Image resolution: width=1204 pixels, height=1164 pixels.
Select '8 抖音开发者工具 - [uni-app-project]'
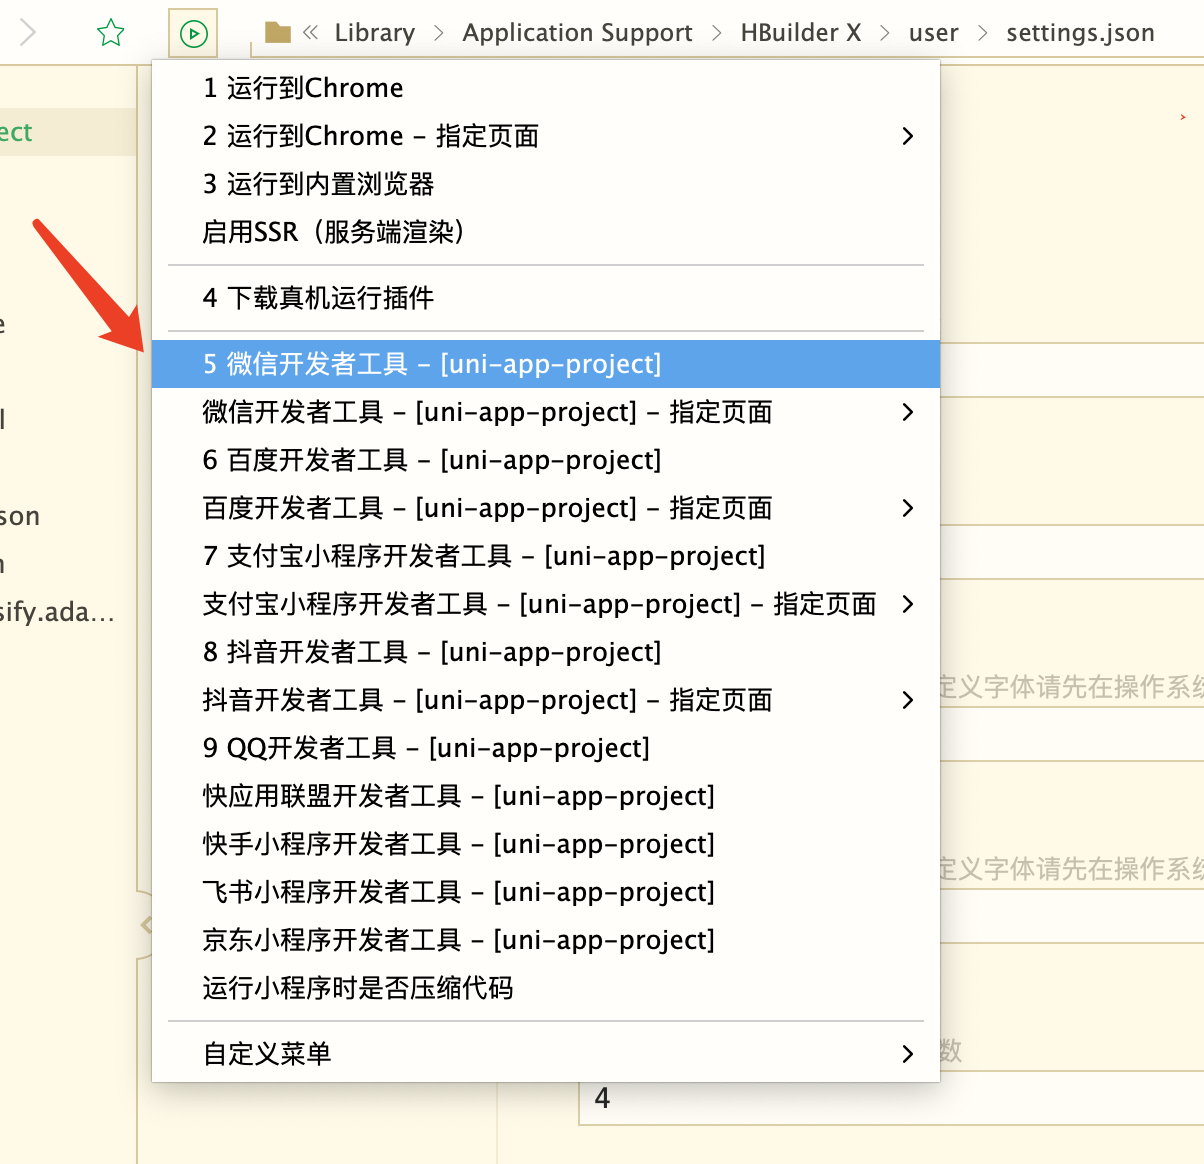pyautogui.click(x=546, y=652)
